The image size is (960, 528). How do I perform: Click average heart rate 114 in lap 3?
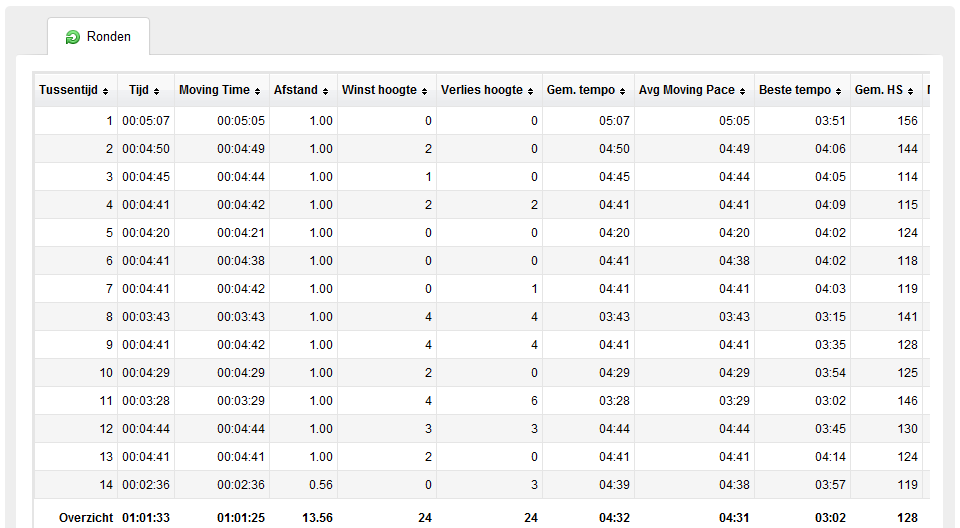pos(907,177)
